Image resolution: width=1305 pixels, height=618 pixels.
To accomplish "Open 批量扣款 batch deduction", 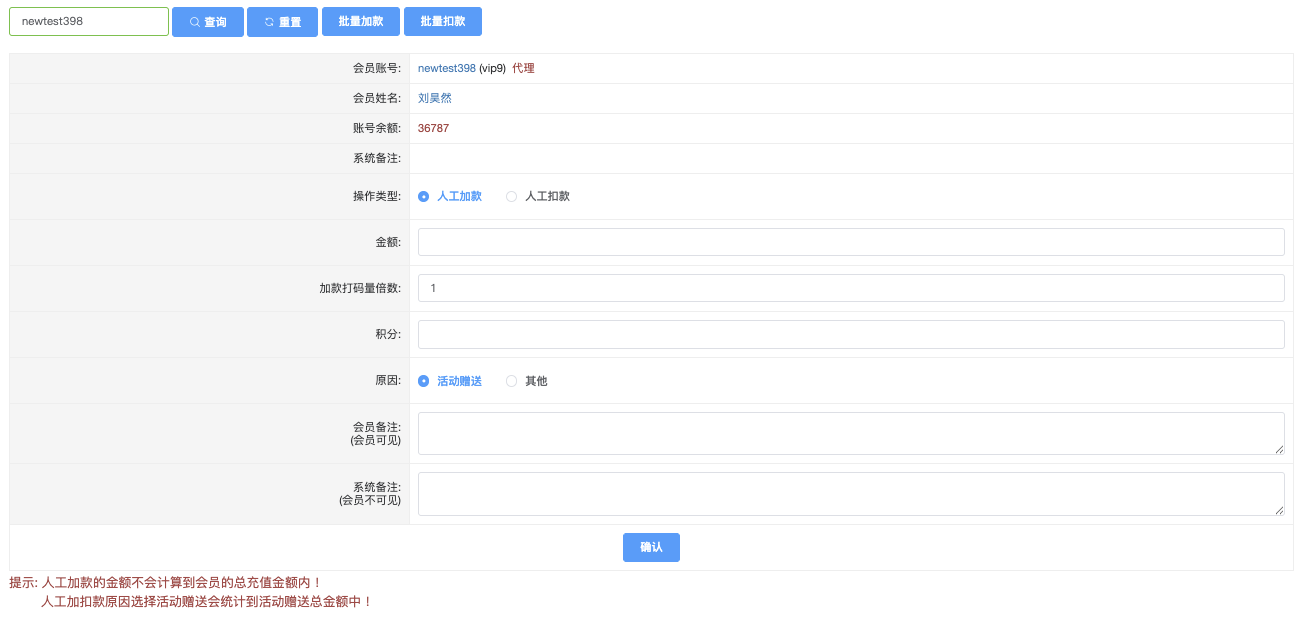I will [x=442, y=22].
